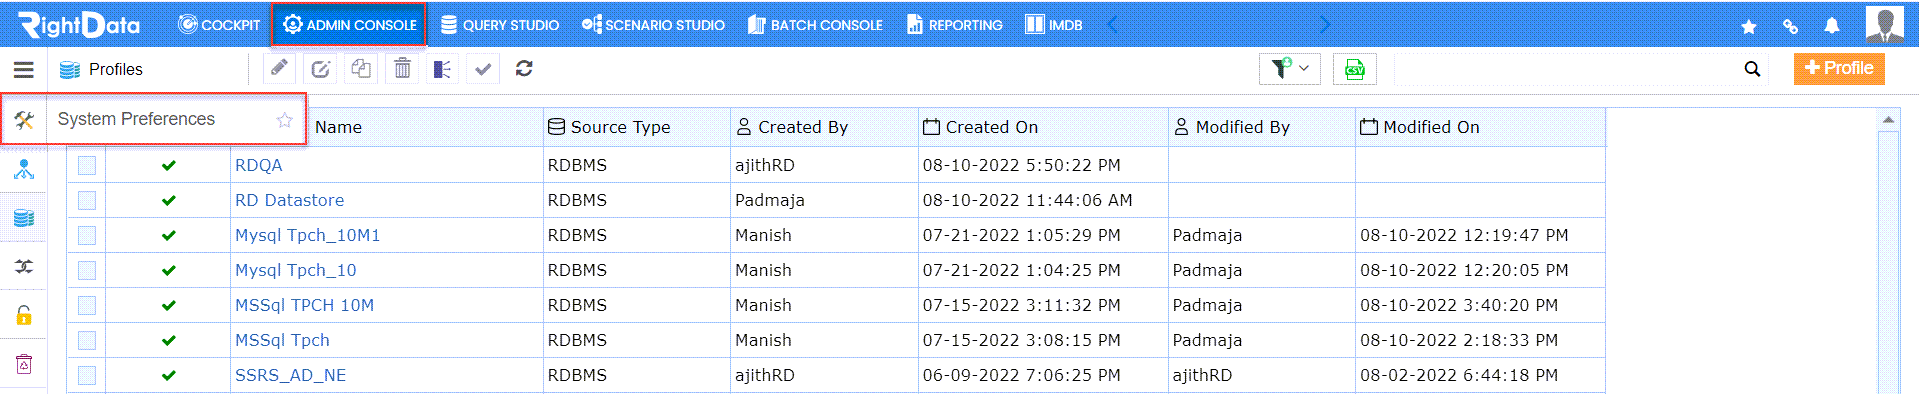Click the magnifier search icon
Image resolution: width=1919 pixels, height=394 pixels.
tap(1752, 69)
